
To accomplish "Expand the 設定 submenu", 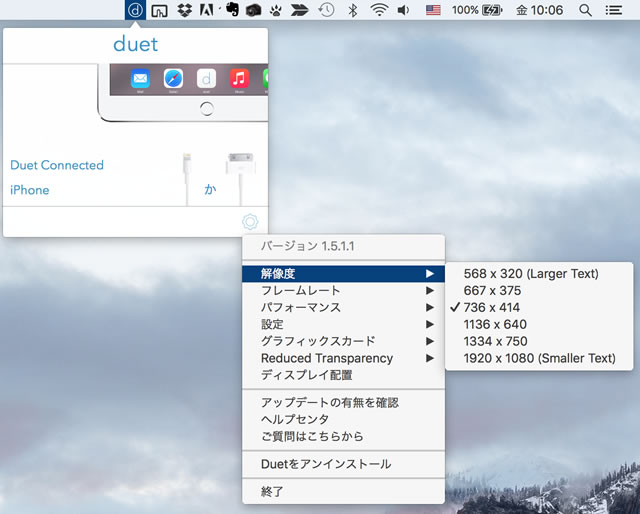I will pos(343,325).
